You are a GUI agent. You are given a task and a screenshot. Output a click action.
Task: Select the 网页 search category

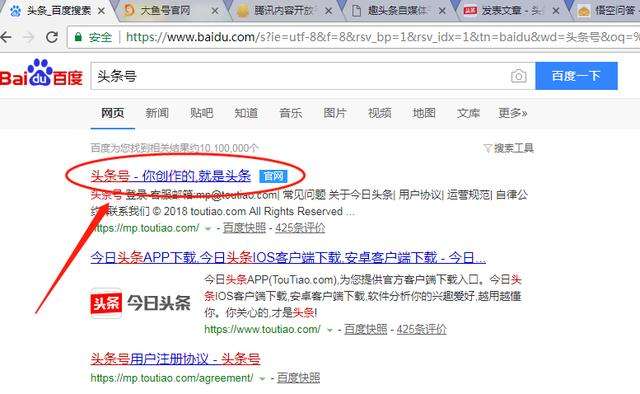[113, 113]
